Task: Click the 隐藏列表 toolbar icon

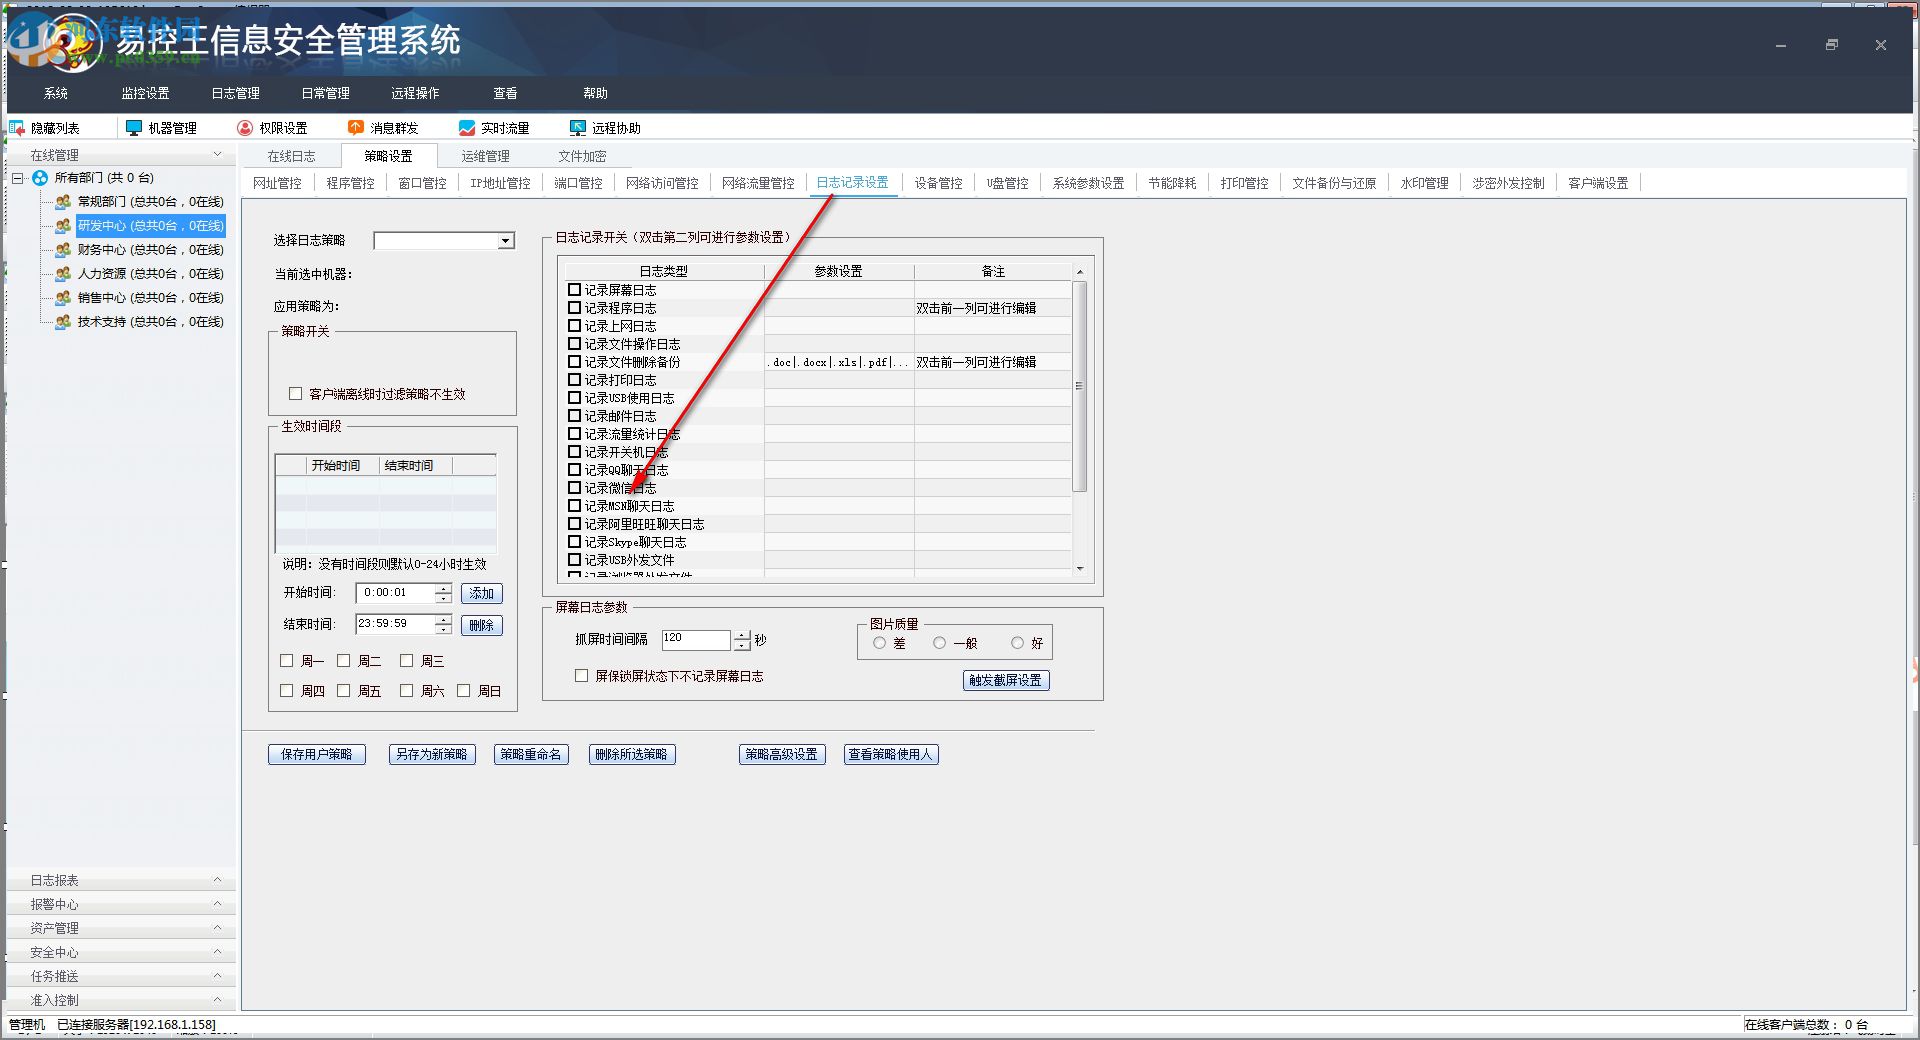Action: tap(17, 128)
